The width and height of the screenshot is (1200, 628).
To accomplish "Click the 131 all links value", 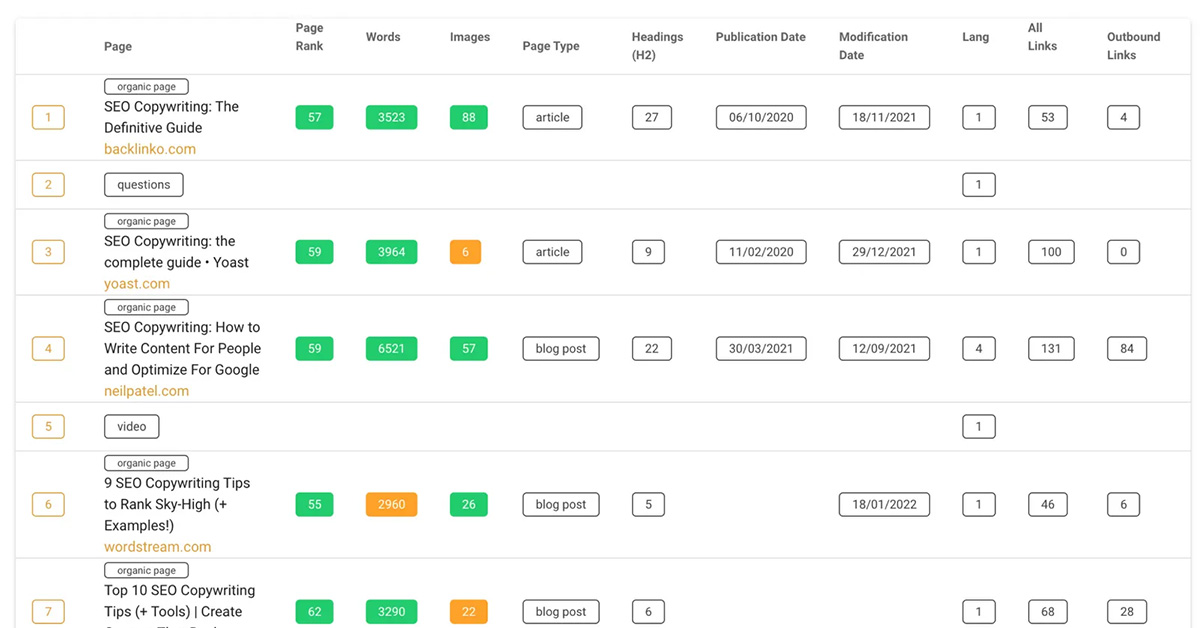I will (x=1051, y=349).
